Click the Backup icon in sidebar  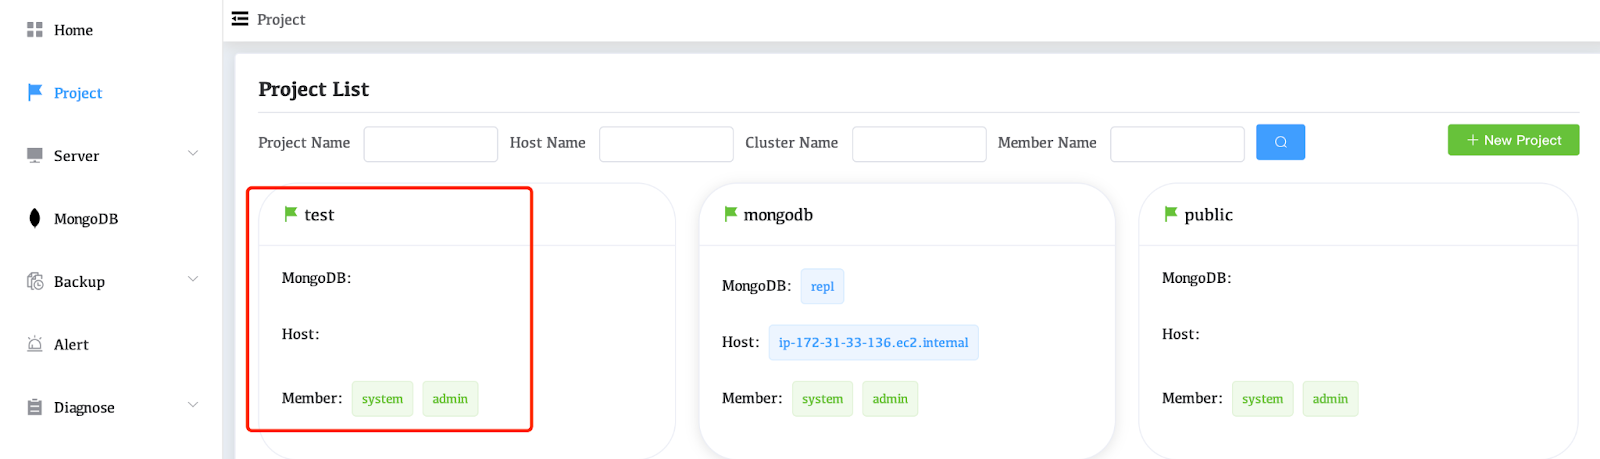(x=35, y=281)
